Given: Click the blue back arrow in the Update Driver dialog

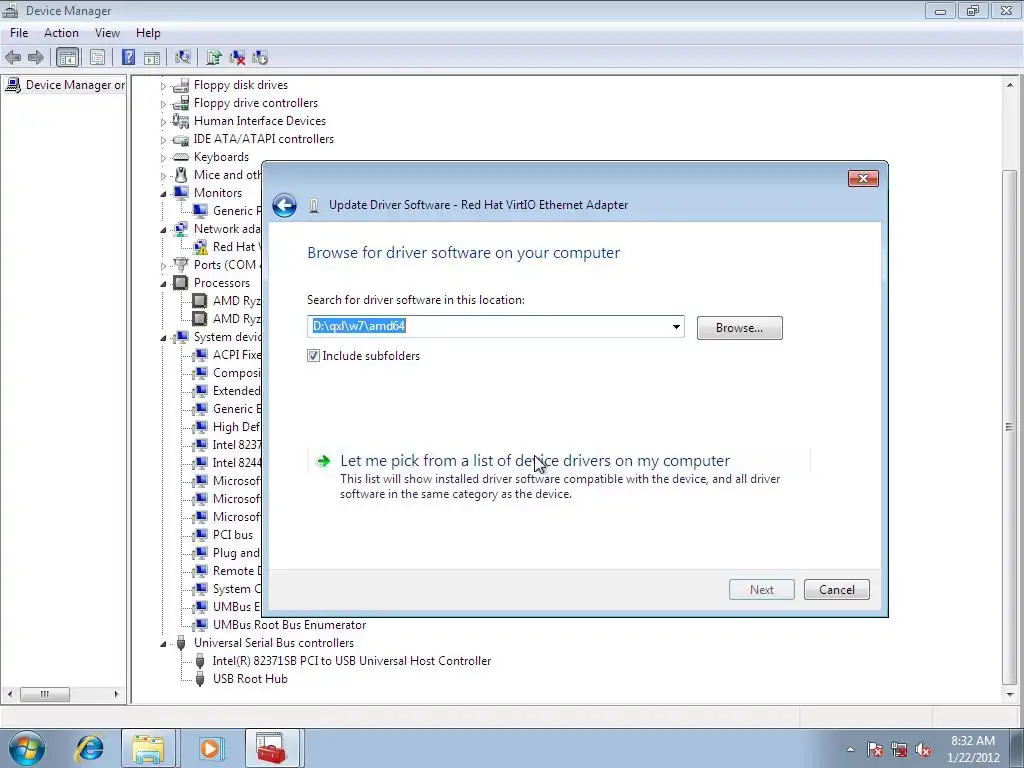Looking at the screenshot, I should 285,205.
